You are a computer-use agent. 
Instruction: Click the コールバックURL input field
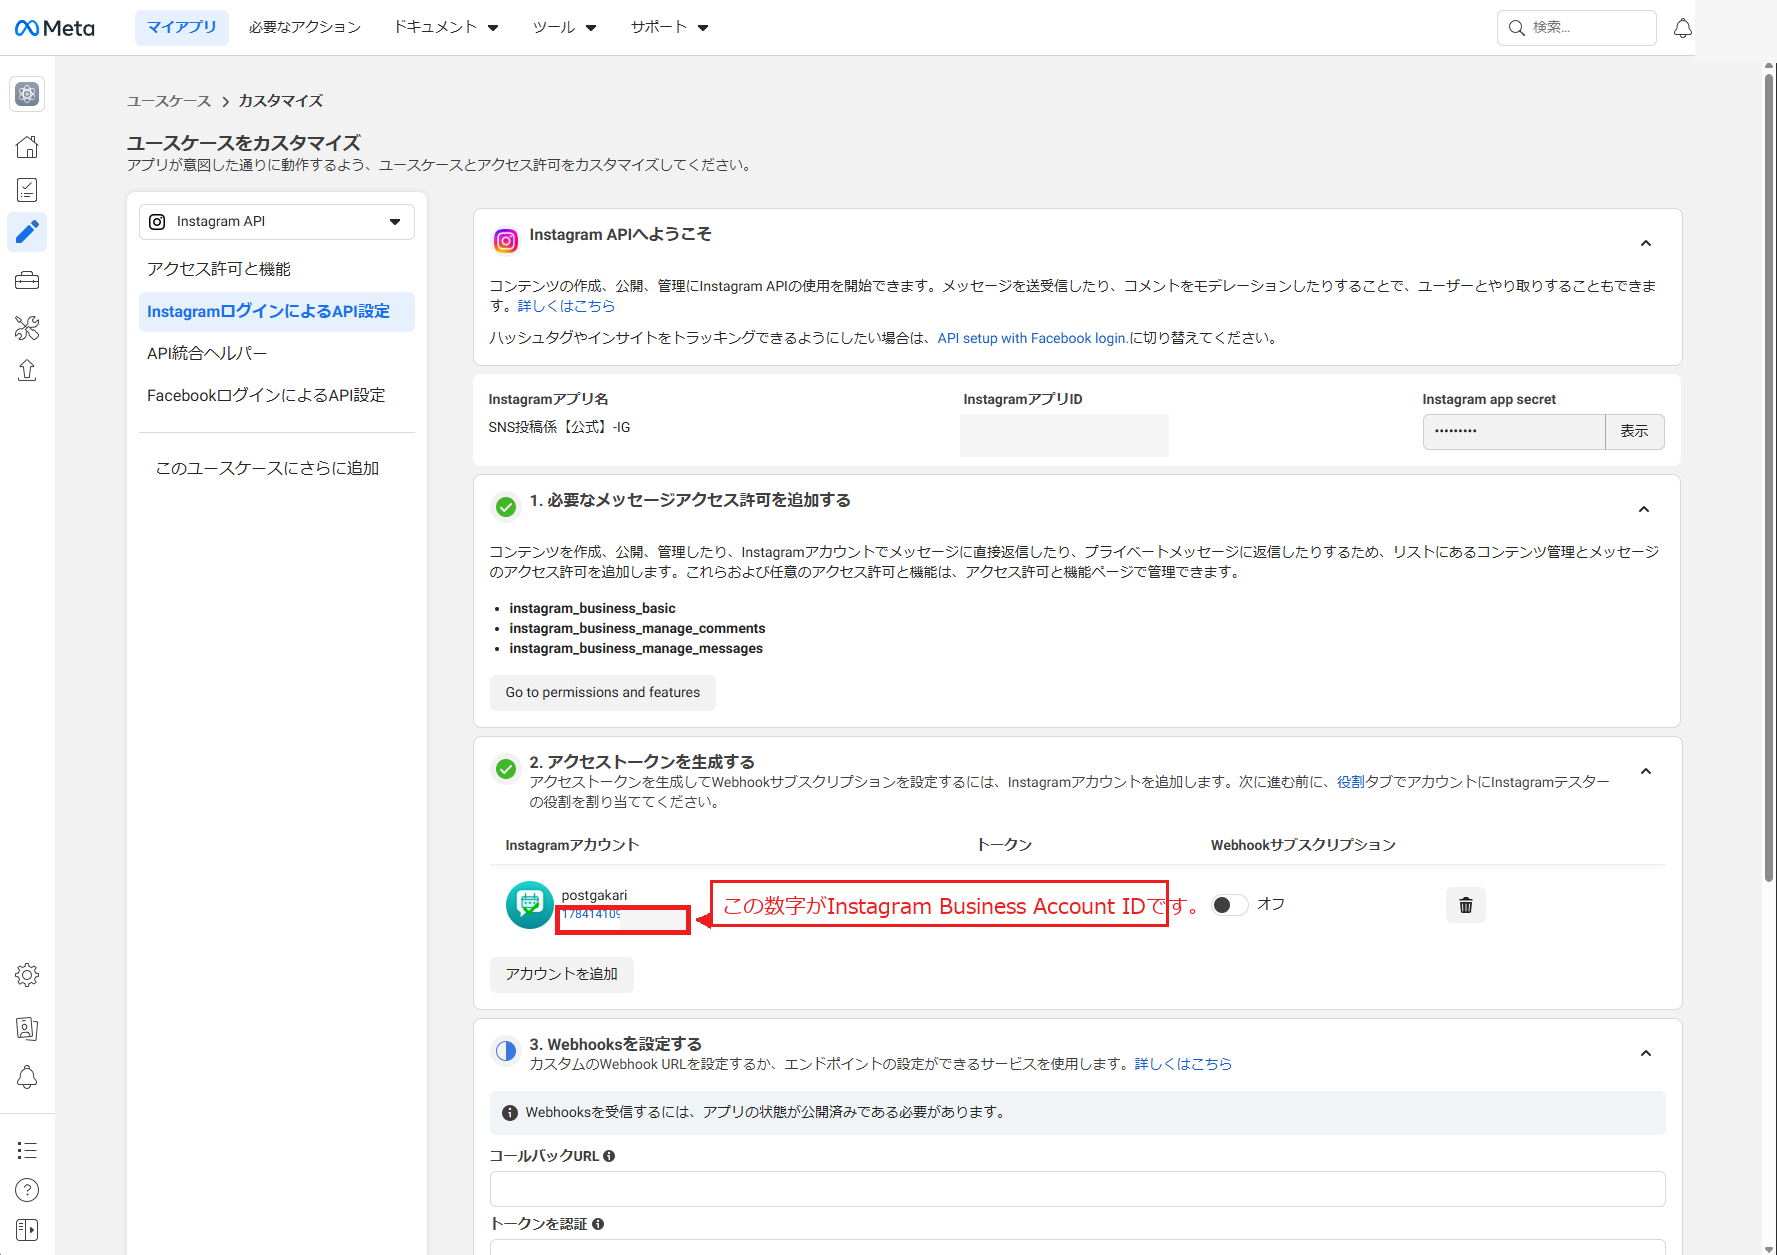(1078, 1189)
